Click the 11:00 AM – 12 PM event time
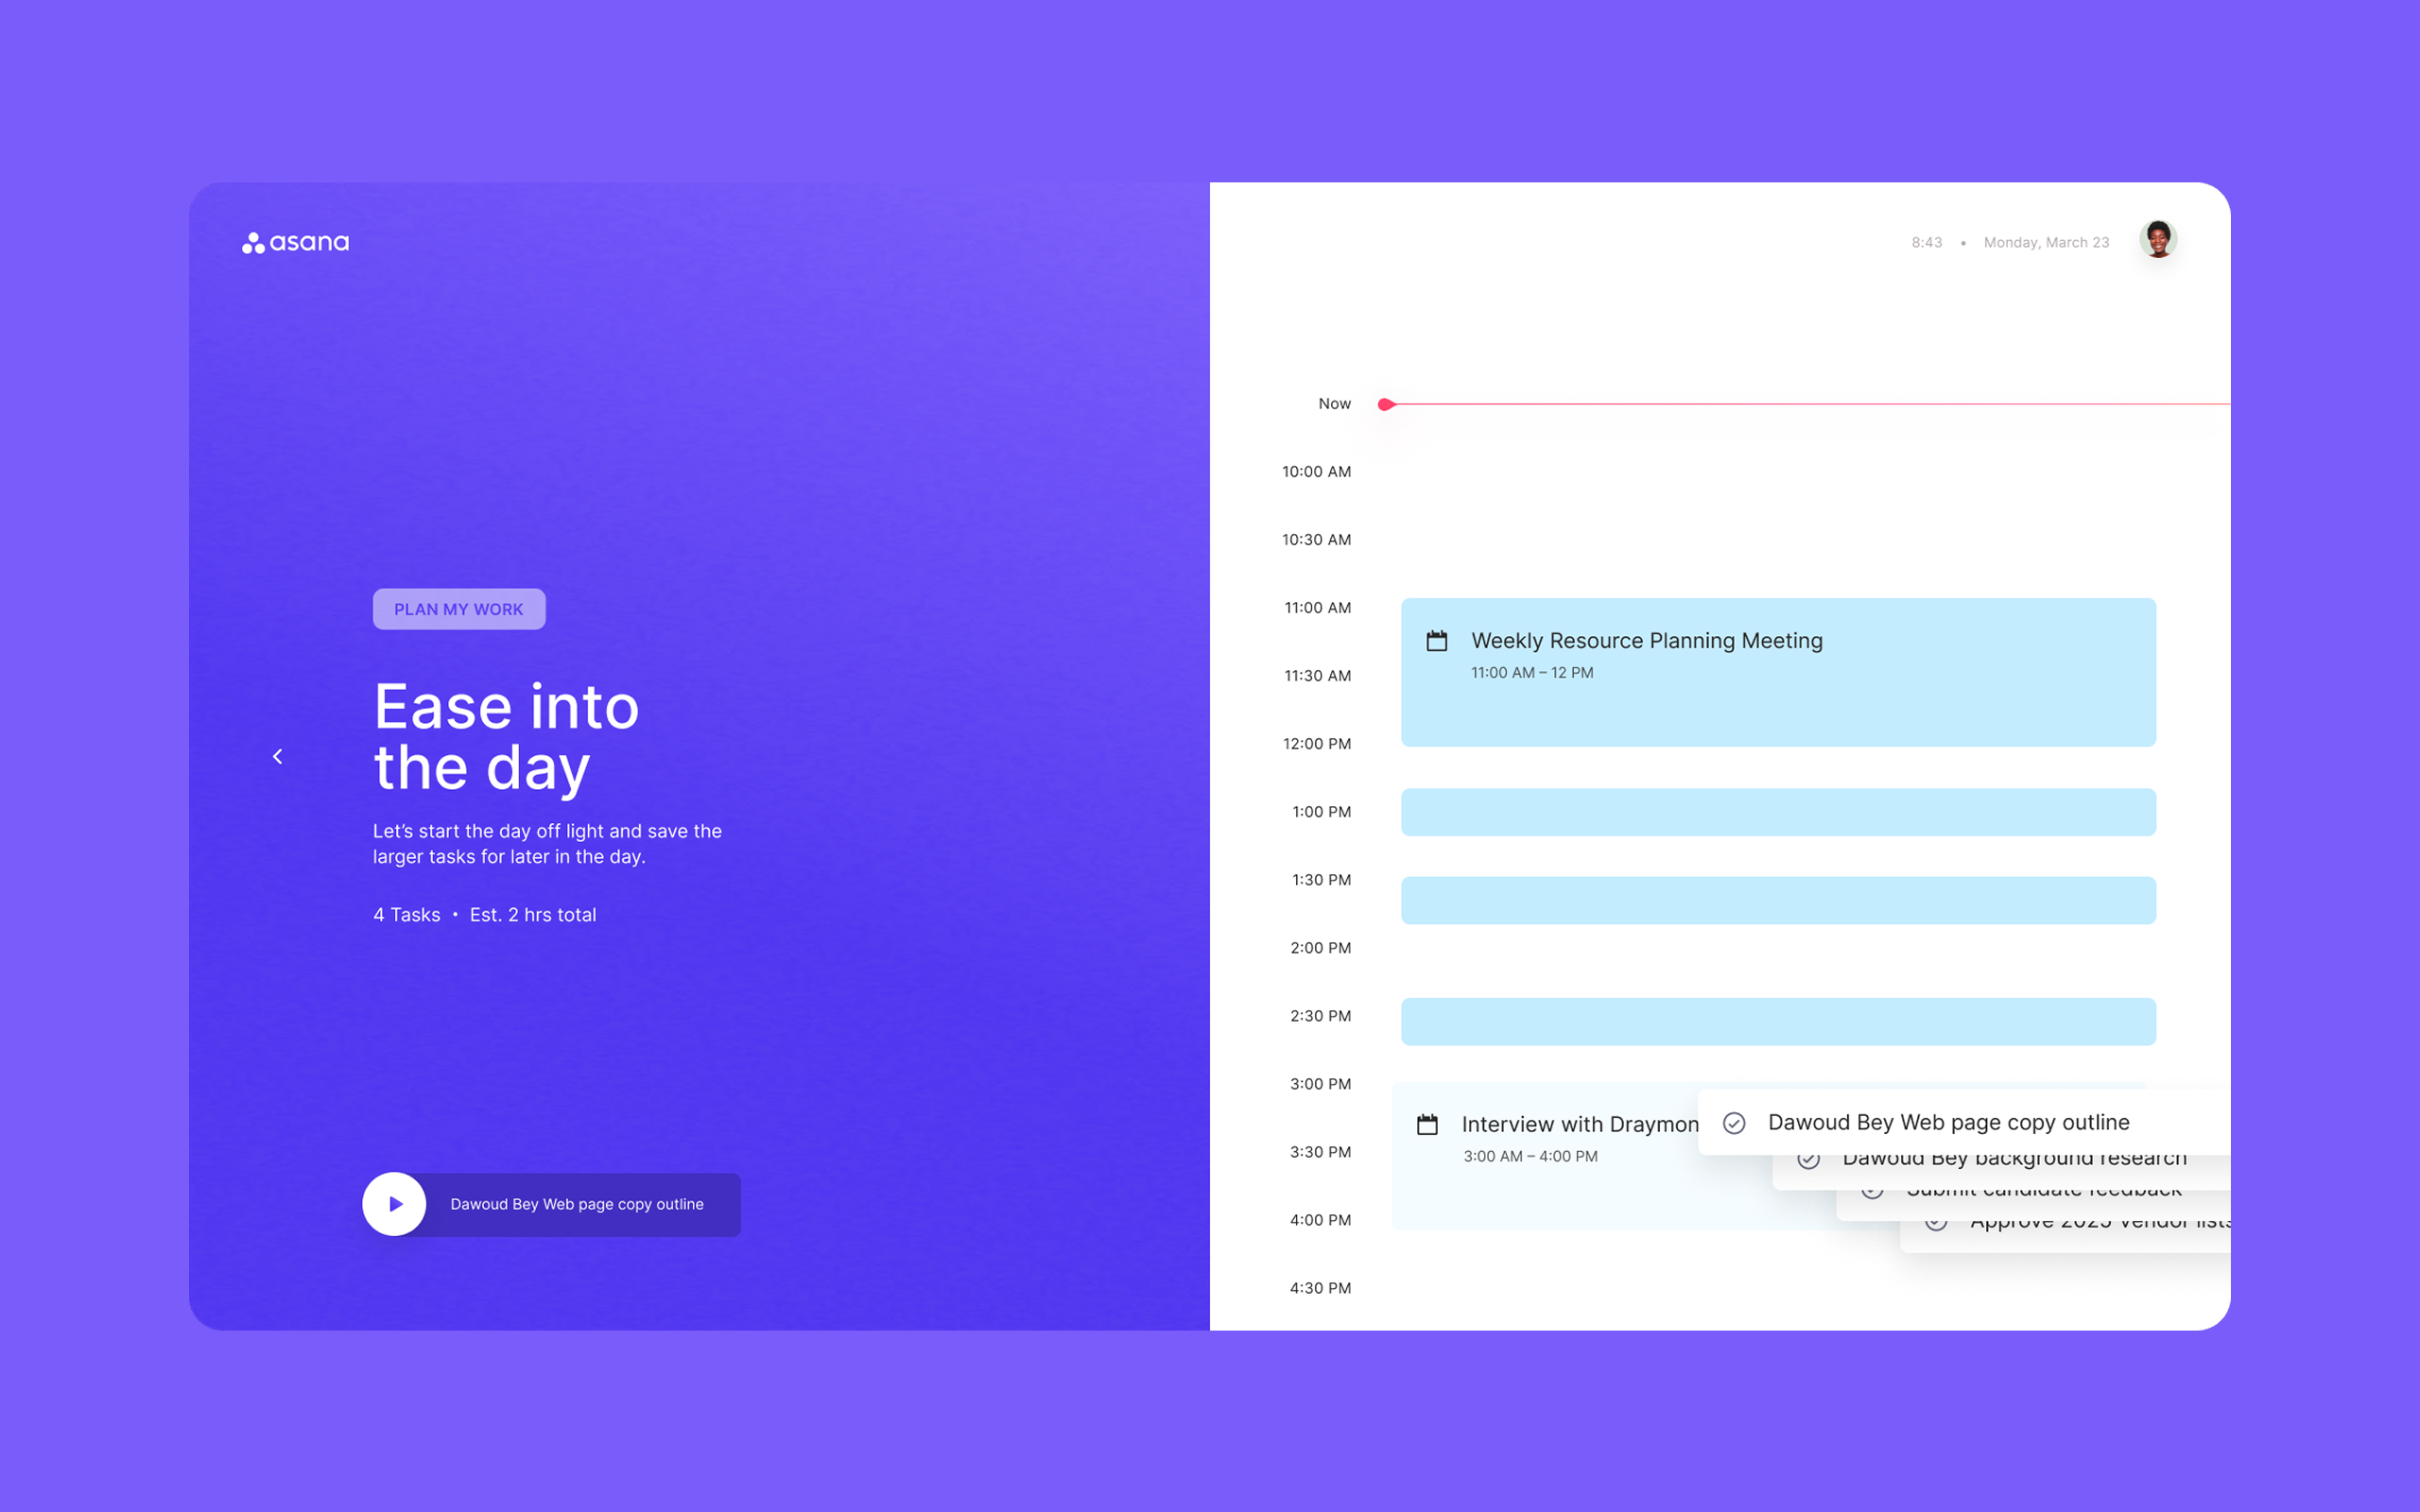The image size is (2420, 1512). click(x=1532, y=673)
